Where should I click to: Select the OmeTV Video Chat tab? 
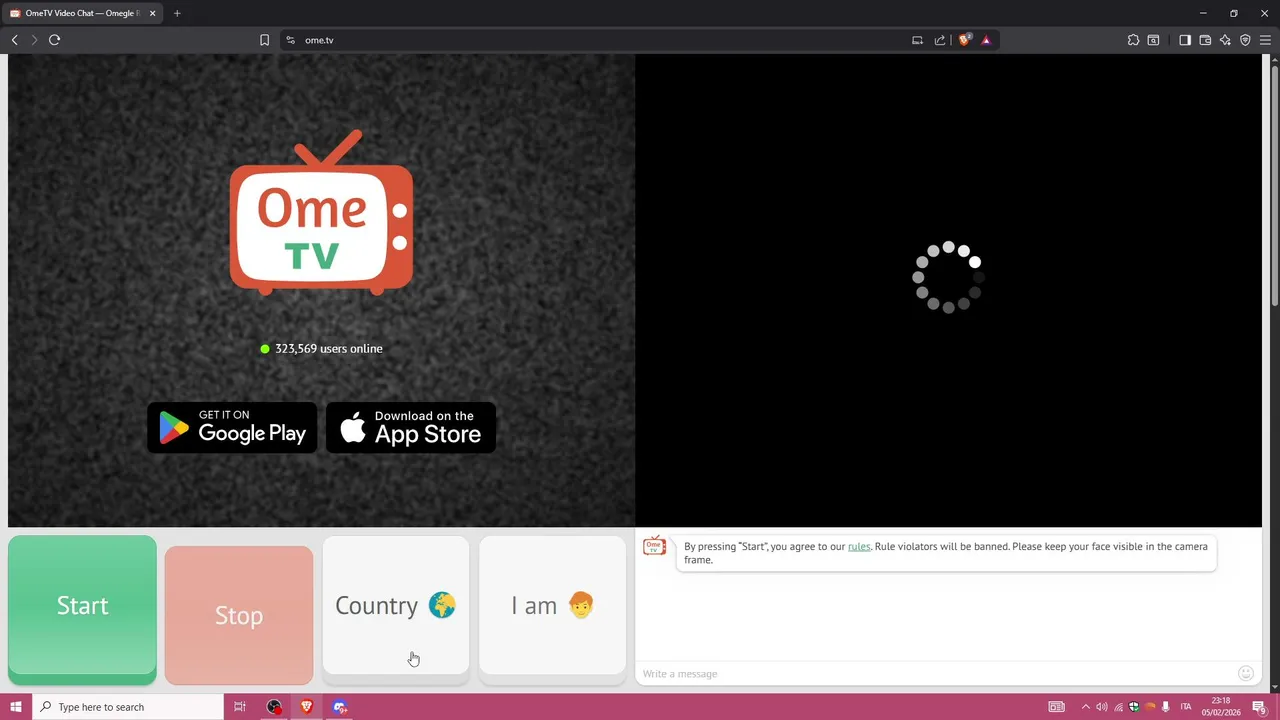click(x=83, y=13)
